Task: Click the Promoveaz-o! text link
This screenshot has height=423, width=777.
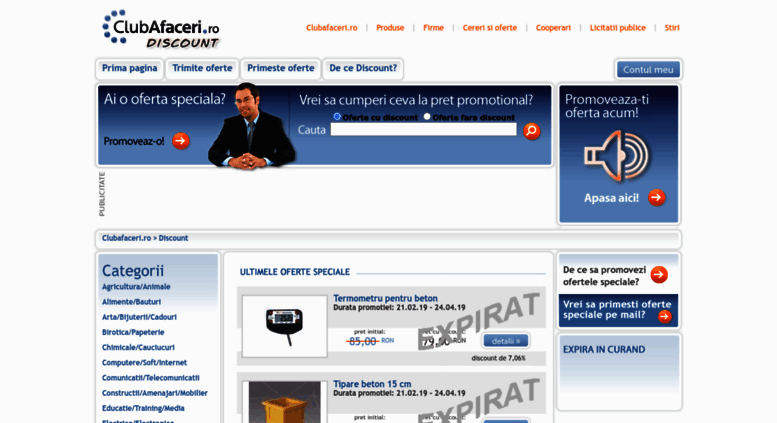Action: [134, 142]
